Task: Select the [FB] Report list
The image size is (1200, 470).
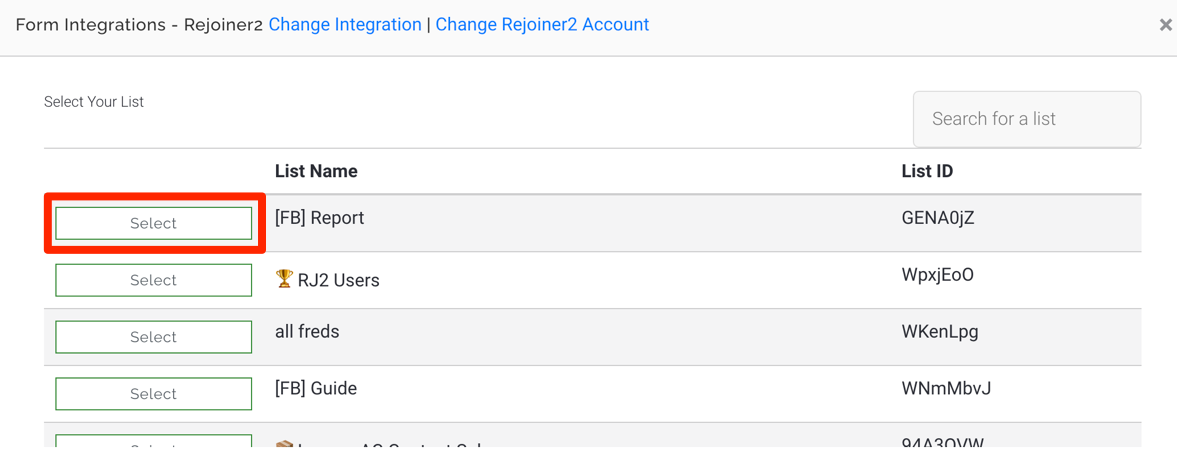Action: point(153,223)
